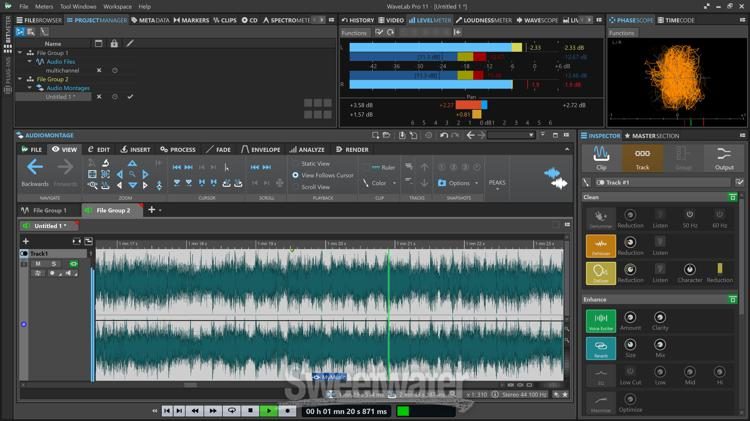Switch to the Envelope ribbon tab
This screenshot has height=421, width=750.
260,150
